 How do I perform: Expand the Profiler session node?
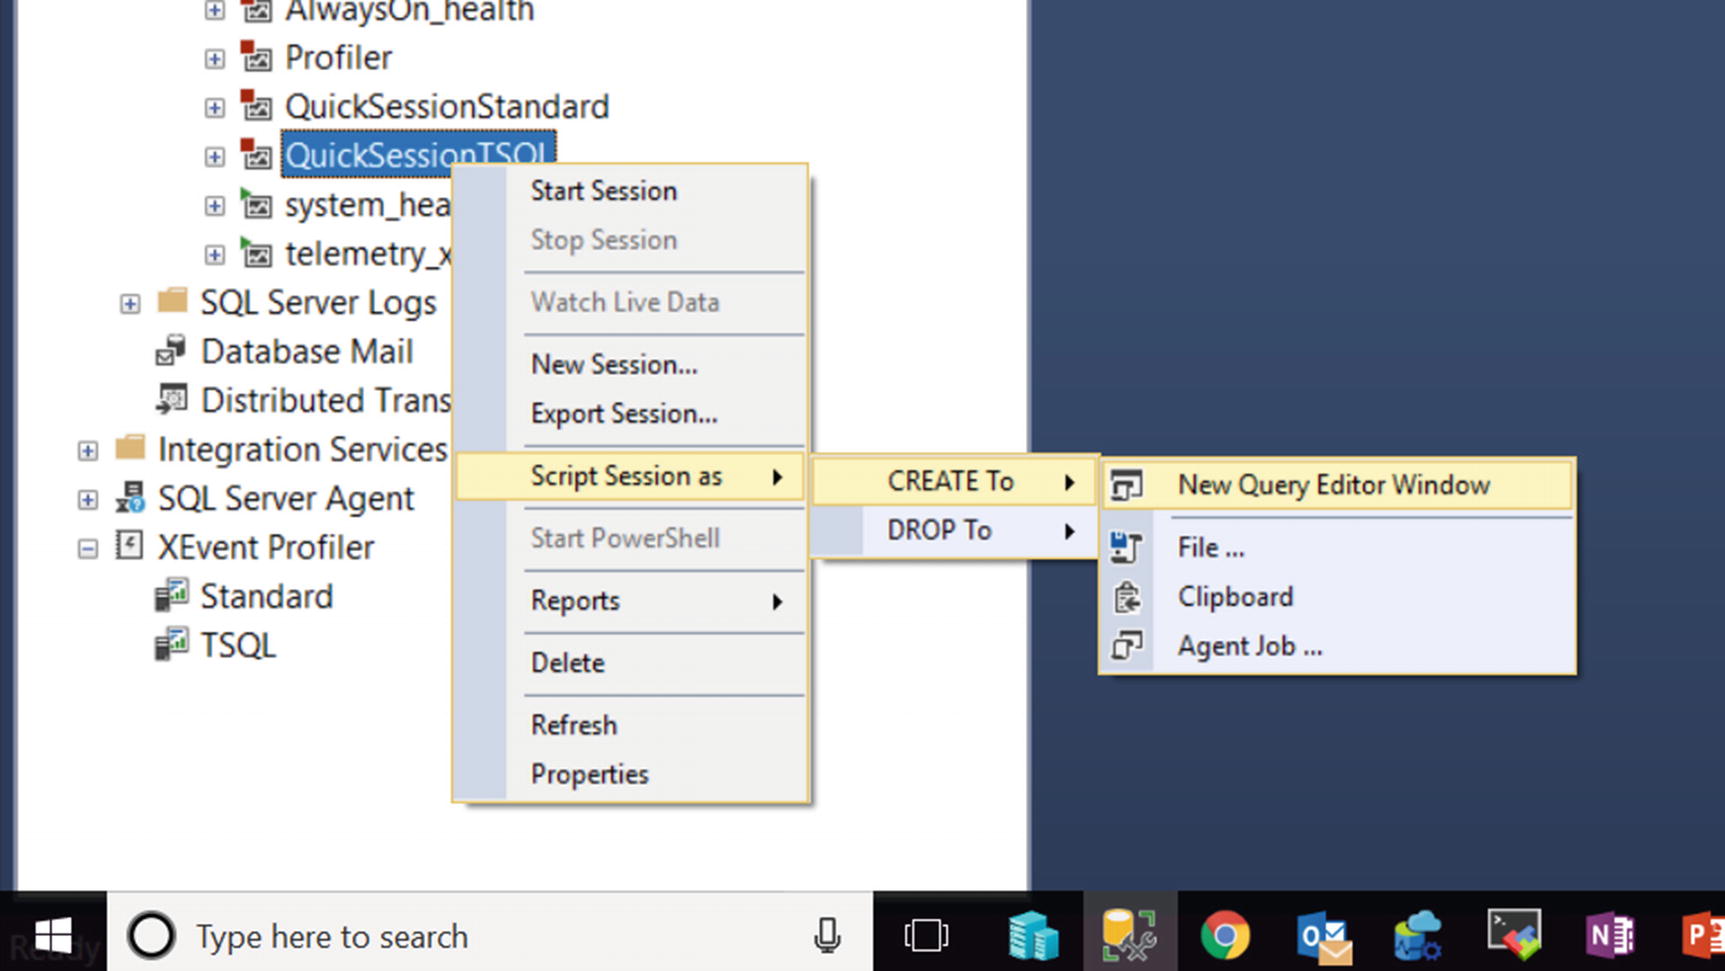[214, 58]
